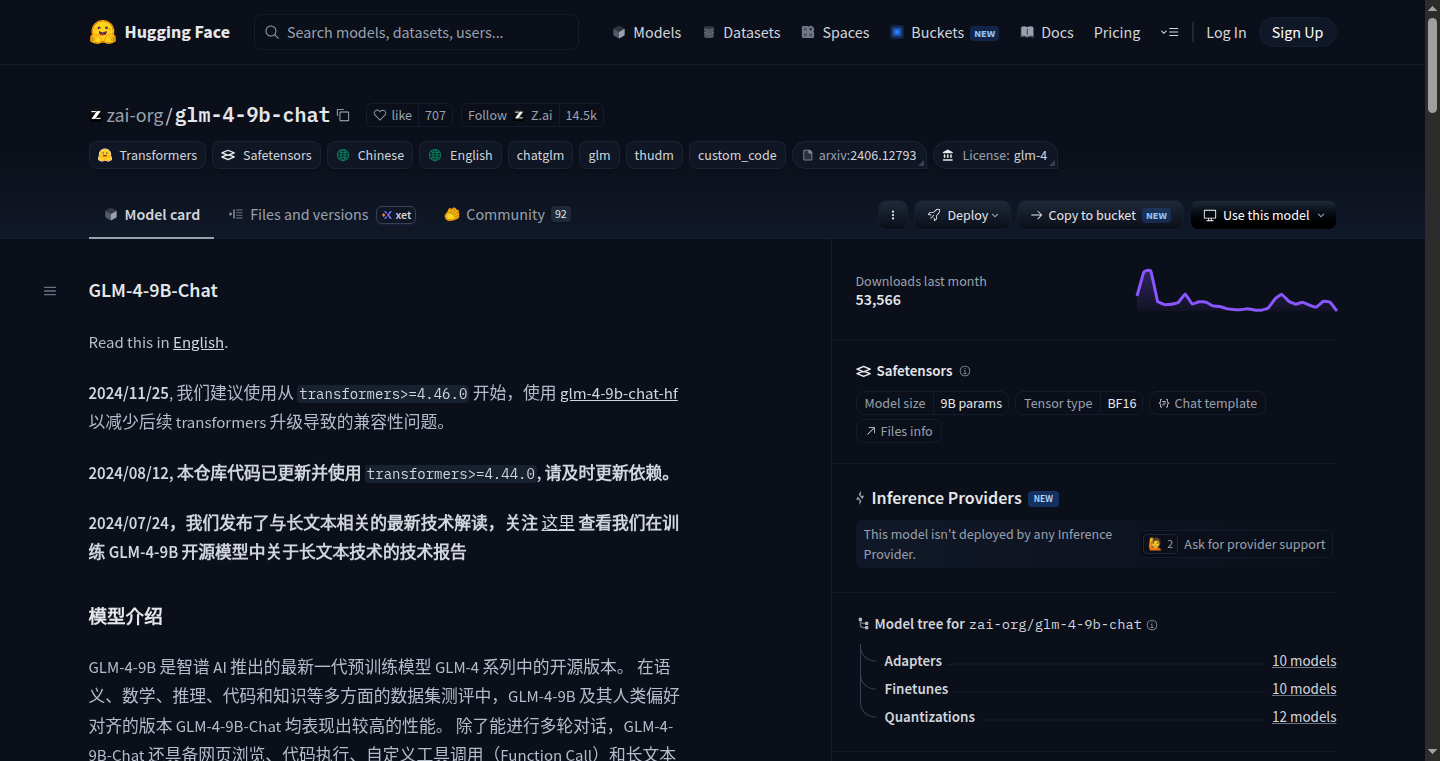Click the like heart button
This screenshot has height=761, width=1440.
tap(392, 115)
